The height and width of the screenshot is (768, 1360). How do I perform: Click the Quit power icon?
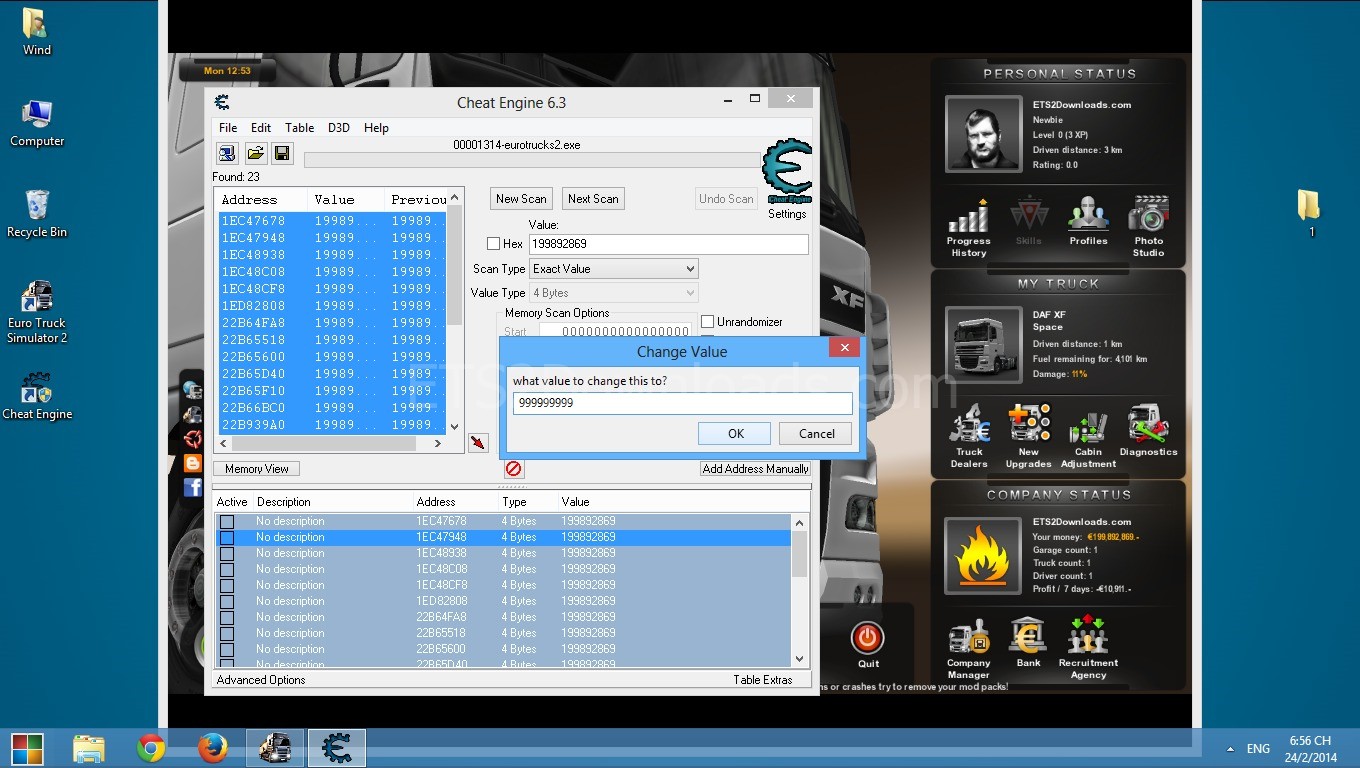click(867, 643)
